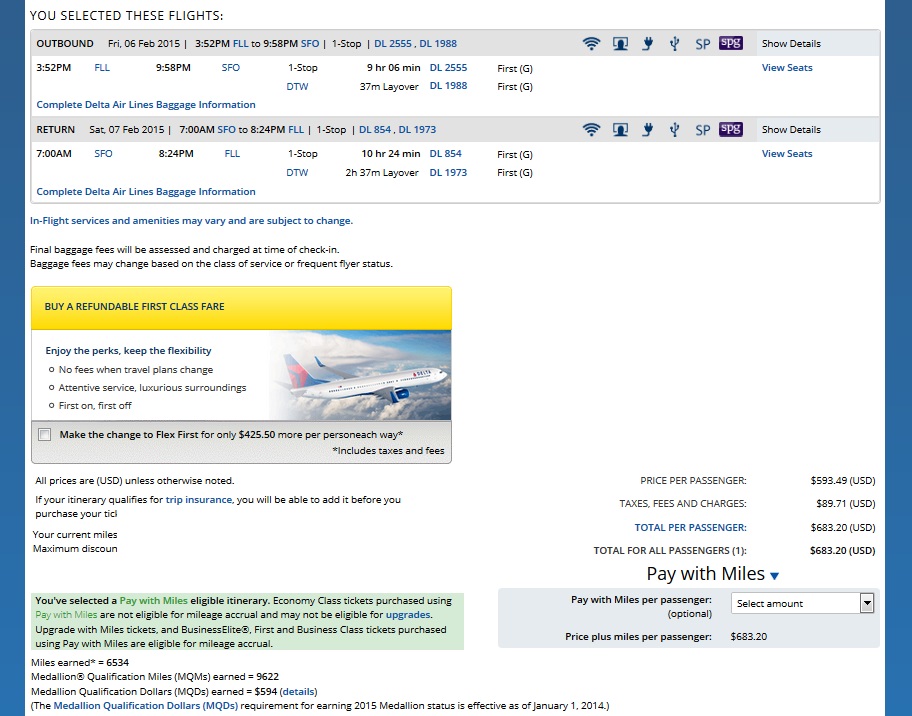Viewport: 912px width, 716px height.
Task: Open the Pay with Miles amount dropdown
Action: (804, 603)
